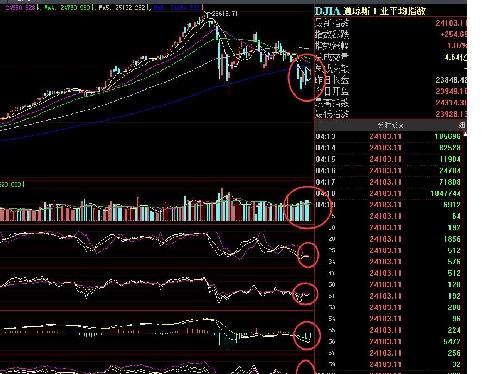The height and width of the screenshot is (374, 500).
Task: Open the detail button beside trades header
Action: click(462, 125)
